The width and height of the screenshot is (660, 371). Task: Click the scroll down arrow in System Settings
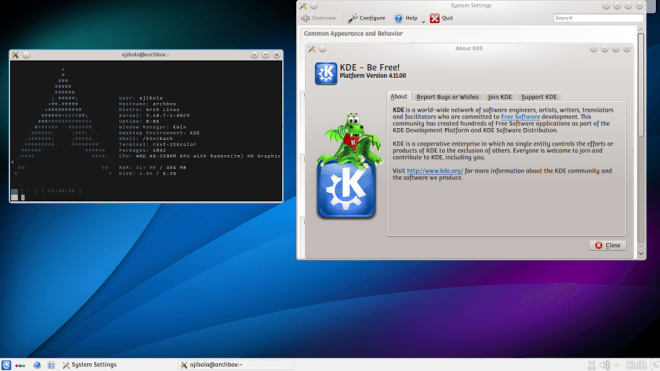641,253
